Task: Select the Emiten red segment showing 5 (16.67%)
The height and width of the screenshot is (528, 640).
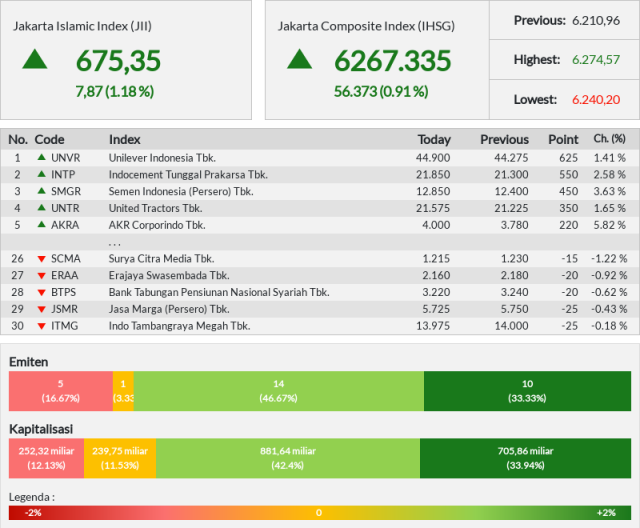Action: [61, 391]
